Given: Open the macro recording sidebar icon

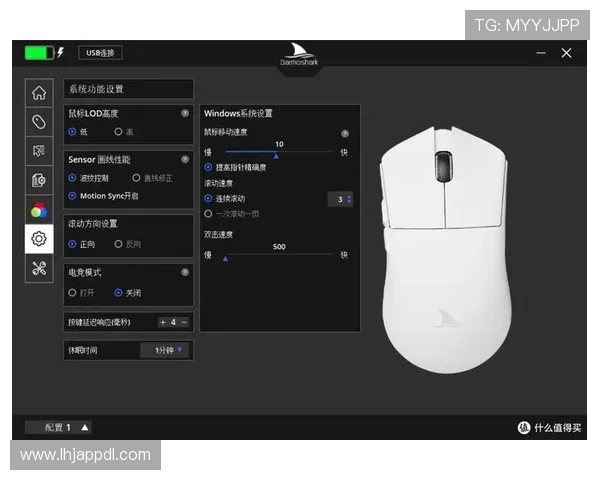Looking at the screenshot, I should click(39, 180).
